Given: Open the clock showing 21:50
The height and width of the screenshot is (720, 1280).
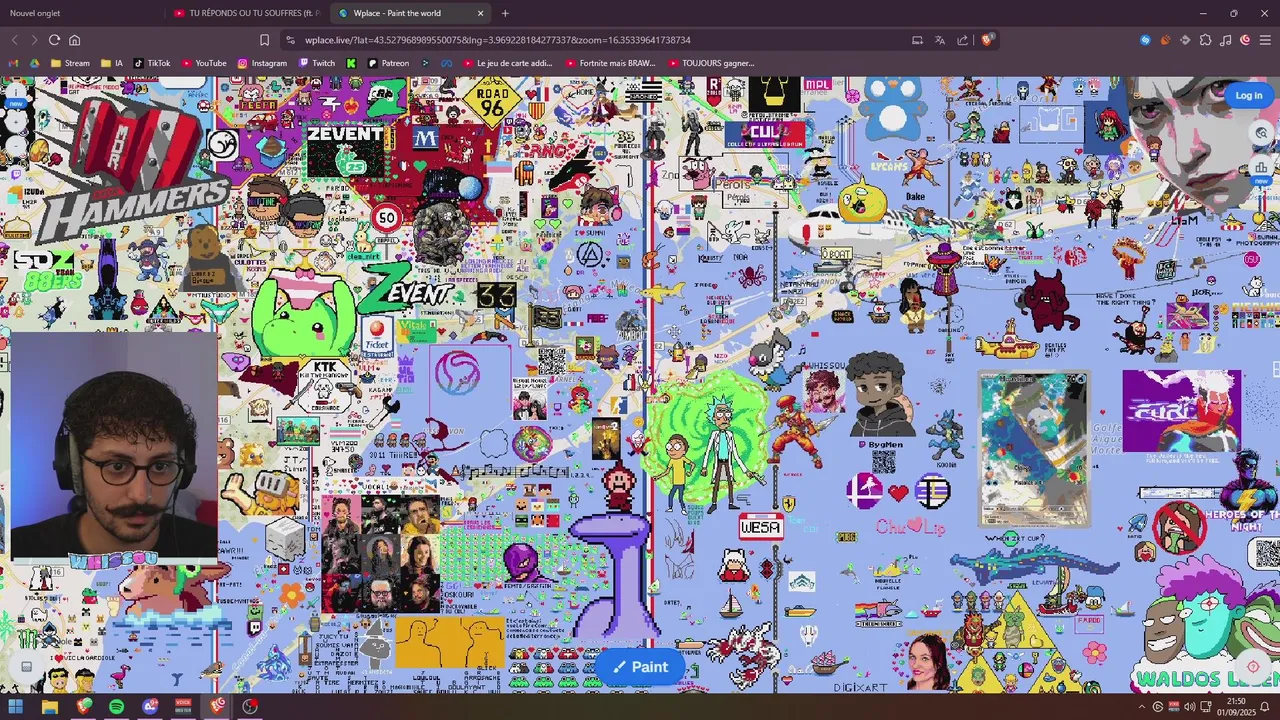Looking at the screenshot, I should [x=1236, y=707].
